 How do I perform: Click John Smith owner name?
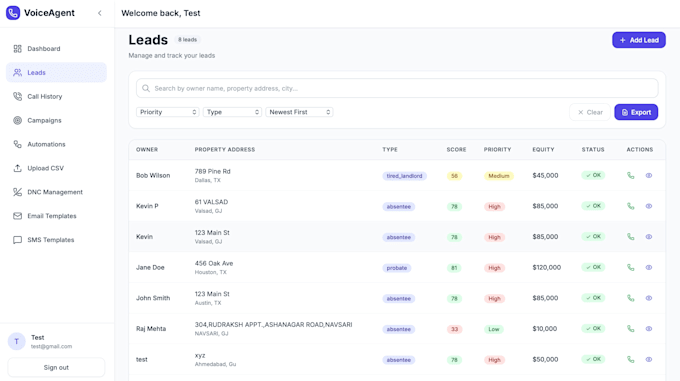click(153, 298)
